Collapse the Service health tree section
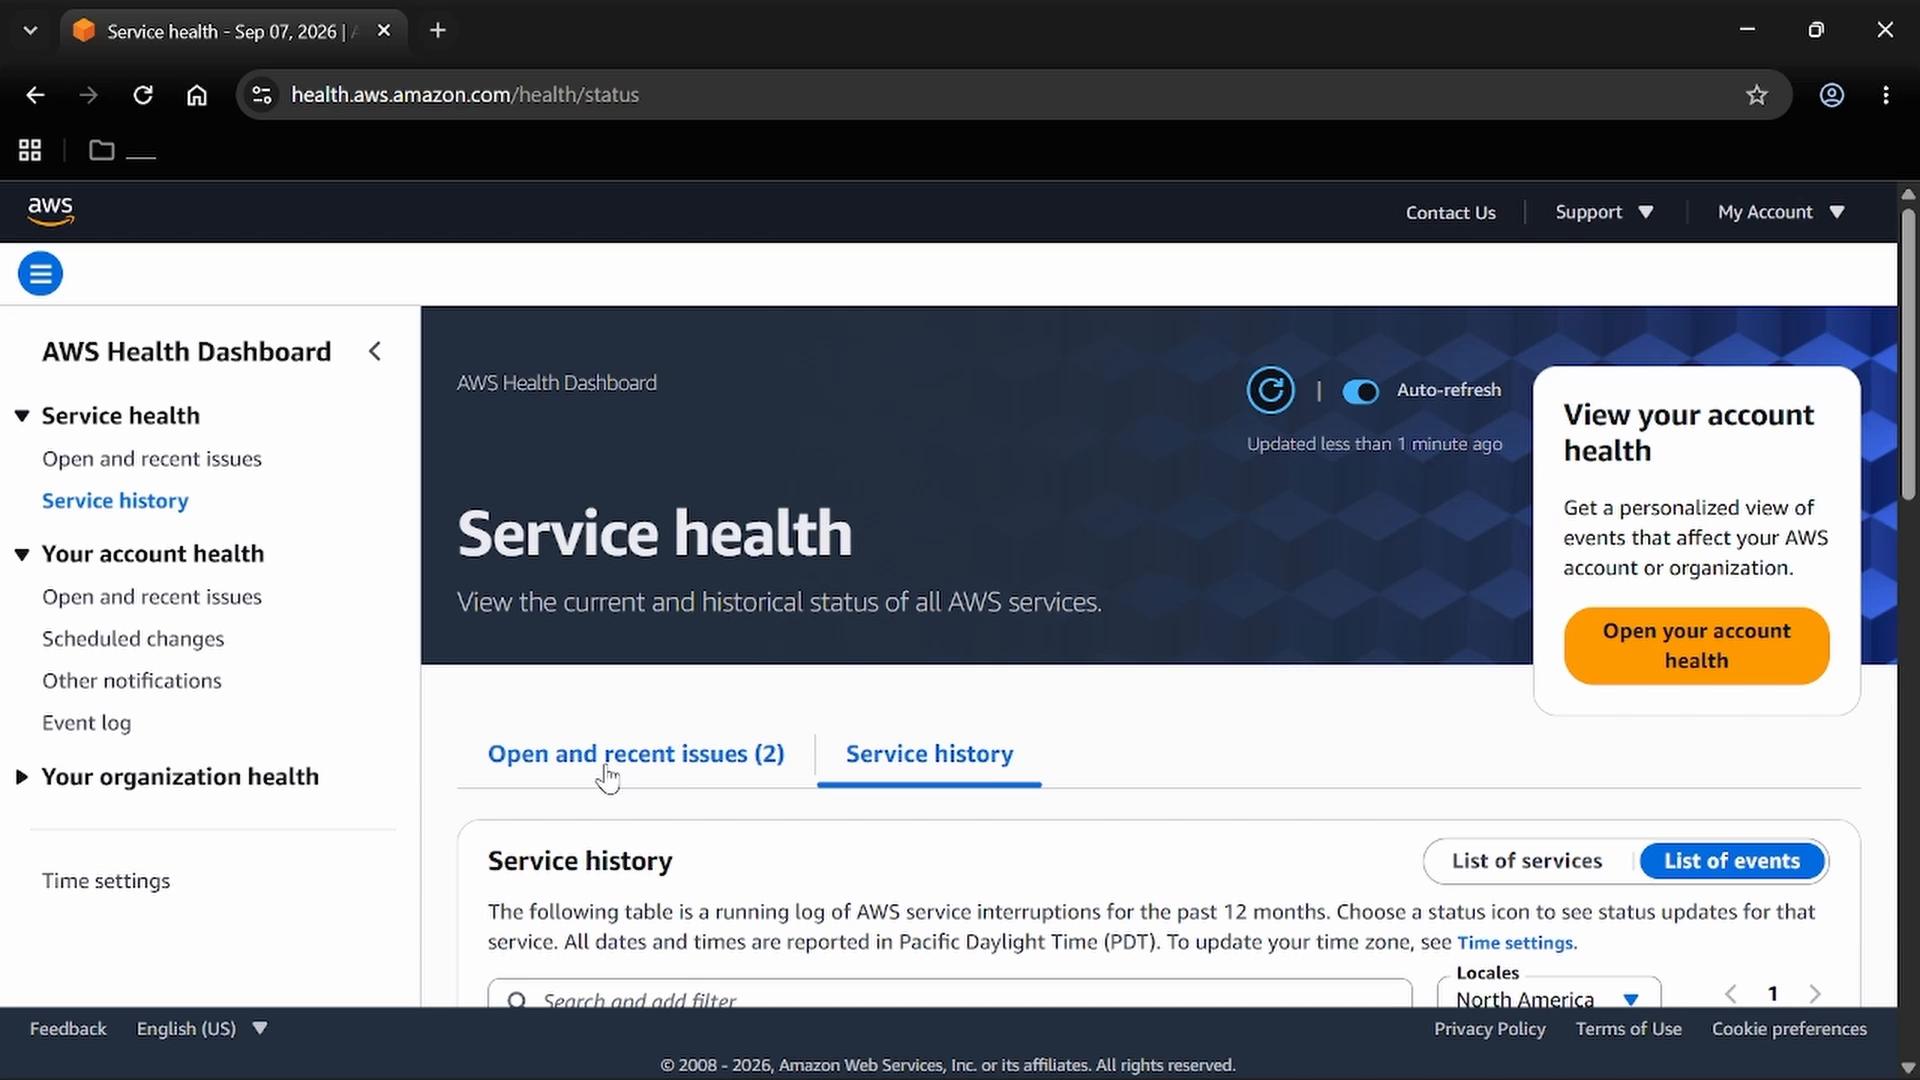 [22, 416]
